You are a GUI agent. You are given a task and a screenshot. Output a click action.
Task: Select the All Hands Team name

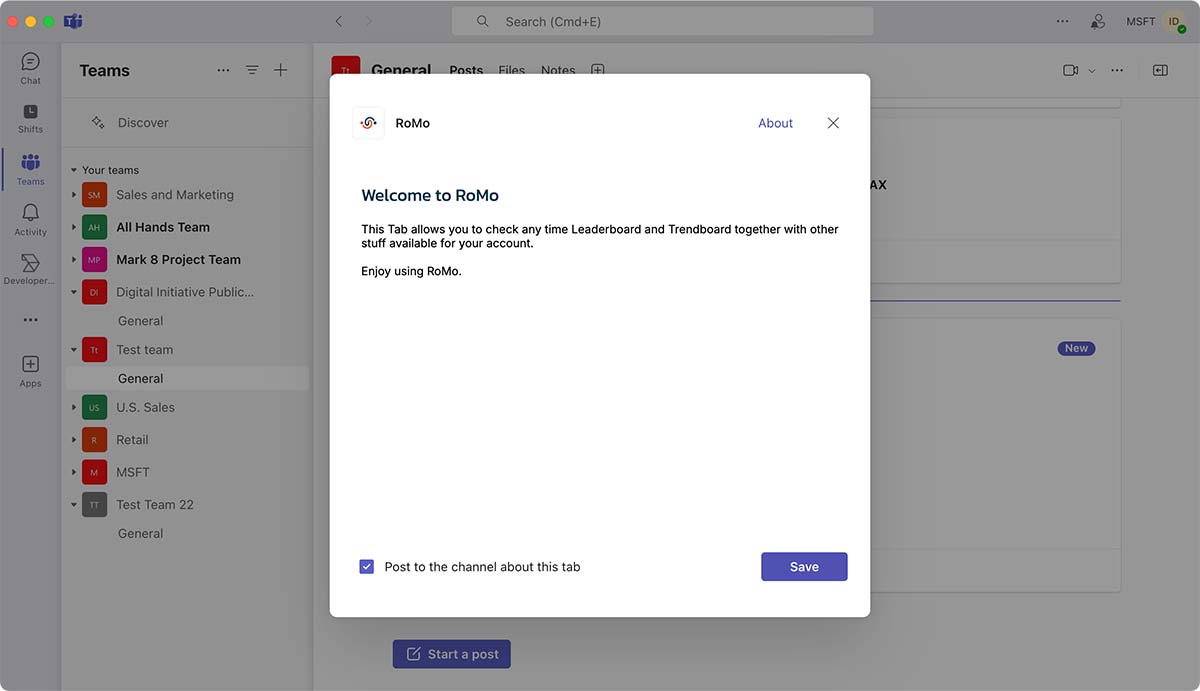pos(163,227)
